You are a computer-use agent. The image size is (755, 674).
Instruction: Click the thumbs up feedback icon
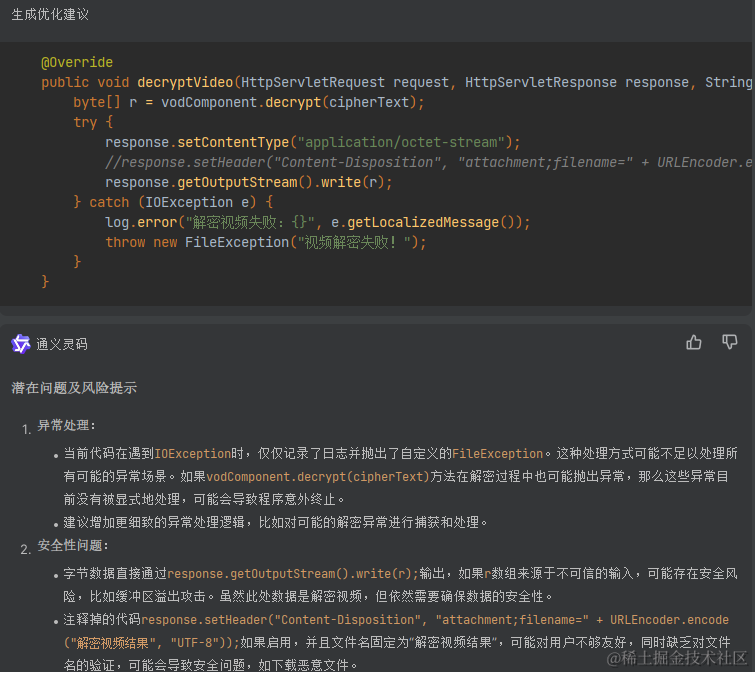point(694,343)
